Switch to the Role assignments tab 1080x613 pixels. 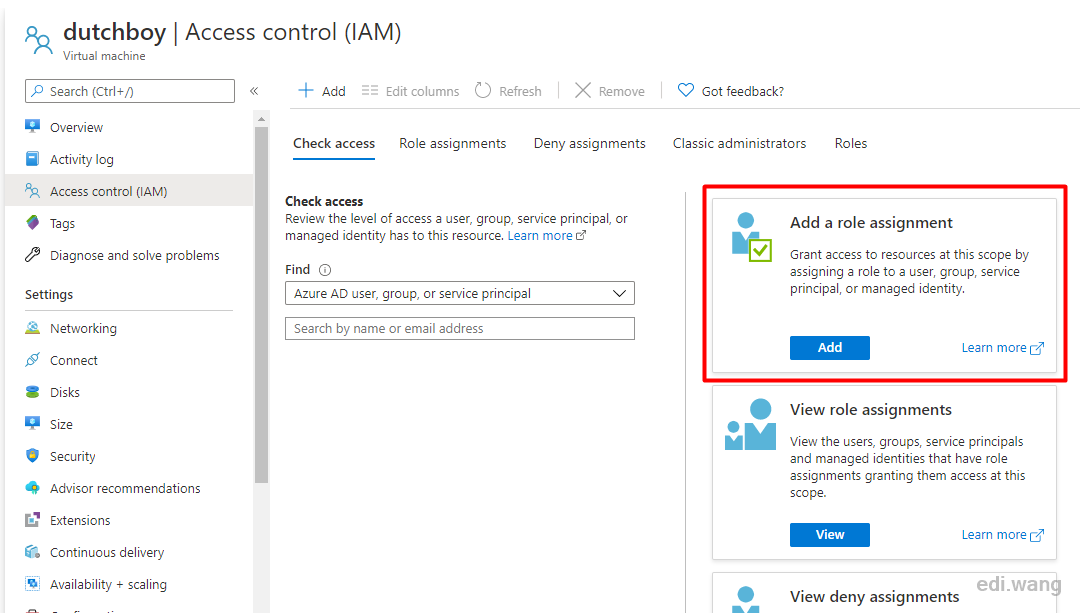click(x=453, y=143)
